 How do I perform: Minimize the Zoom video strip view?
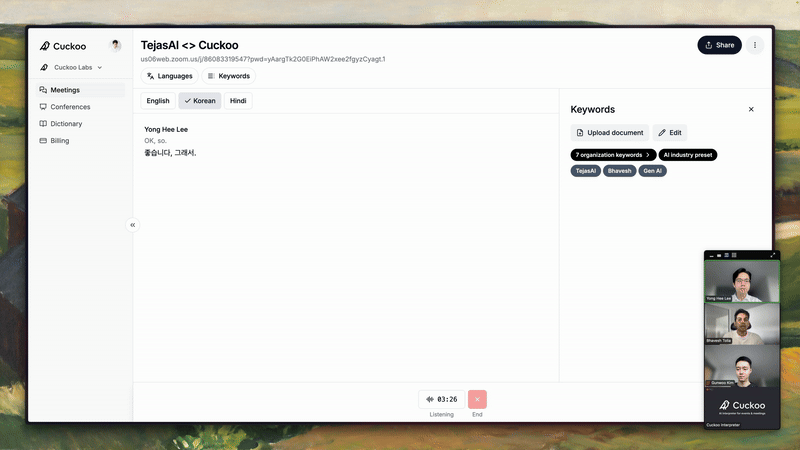[711, 255]
